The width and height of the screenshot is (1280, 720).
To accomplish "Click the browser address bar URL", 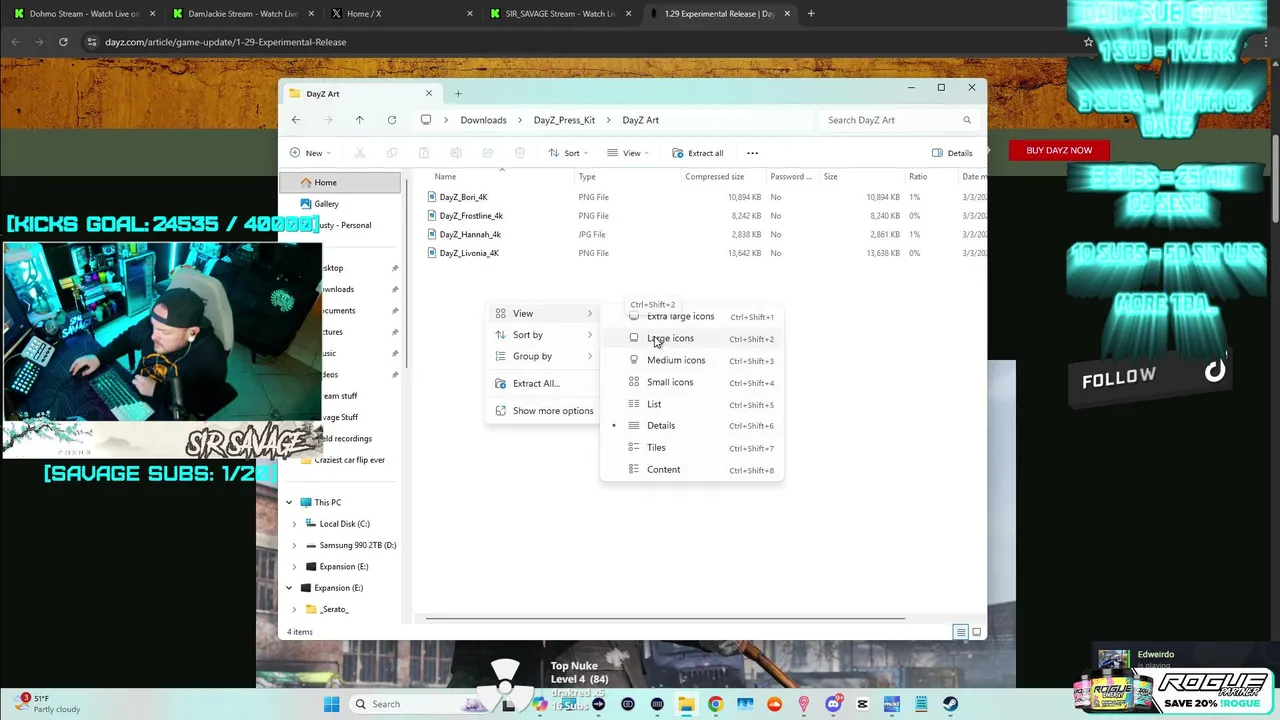I will coord(226,42).
